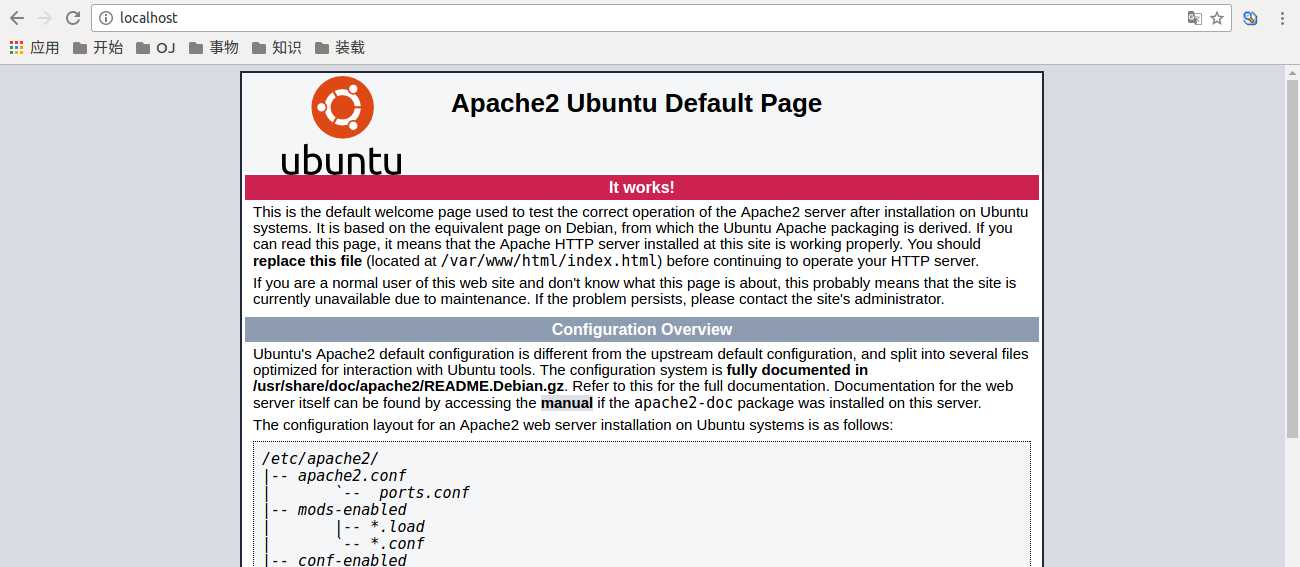Click the It works! banner
The height and width of the screenshot is (567, 1300).
pos(642,187)
